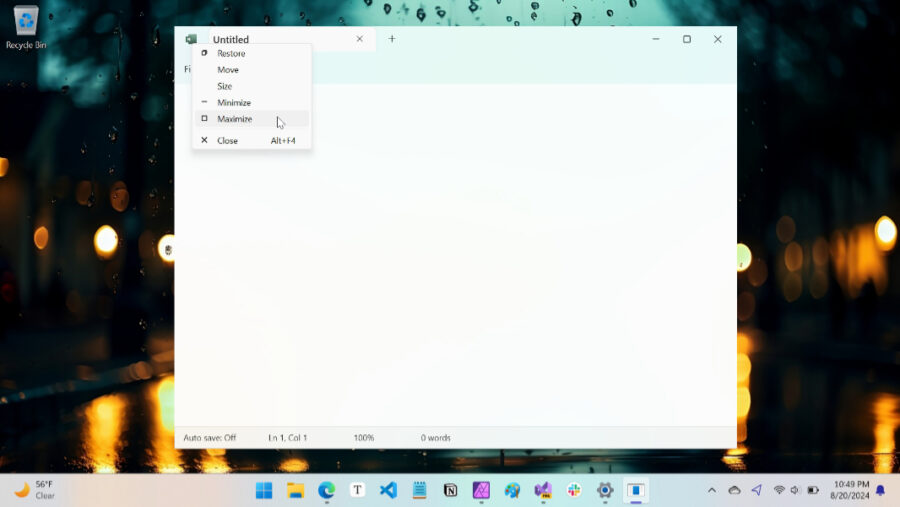The width and height of the screenshot is (900, 507).
Task: Minimize the window using title bar button
Action: (656, 39)
